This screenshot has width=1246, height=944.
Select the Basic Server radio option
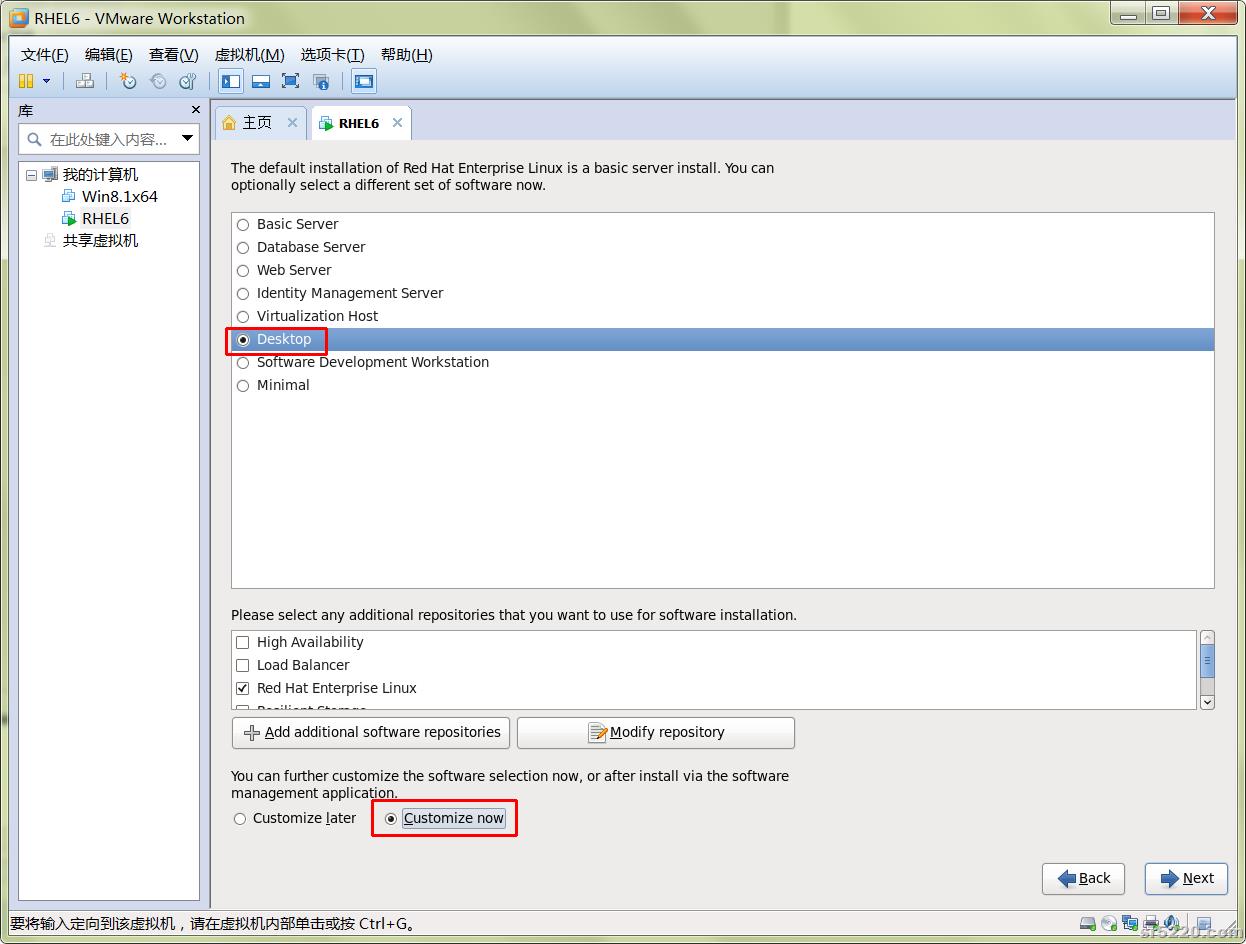243,225
